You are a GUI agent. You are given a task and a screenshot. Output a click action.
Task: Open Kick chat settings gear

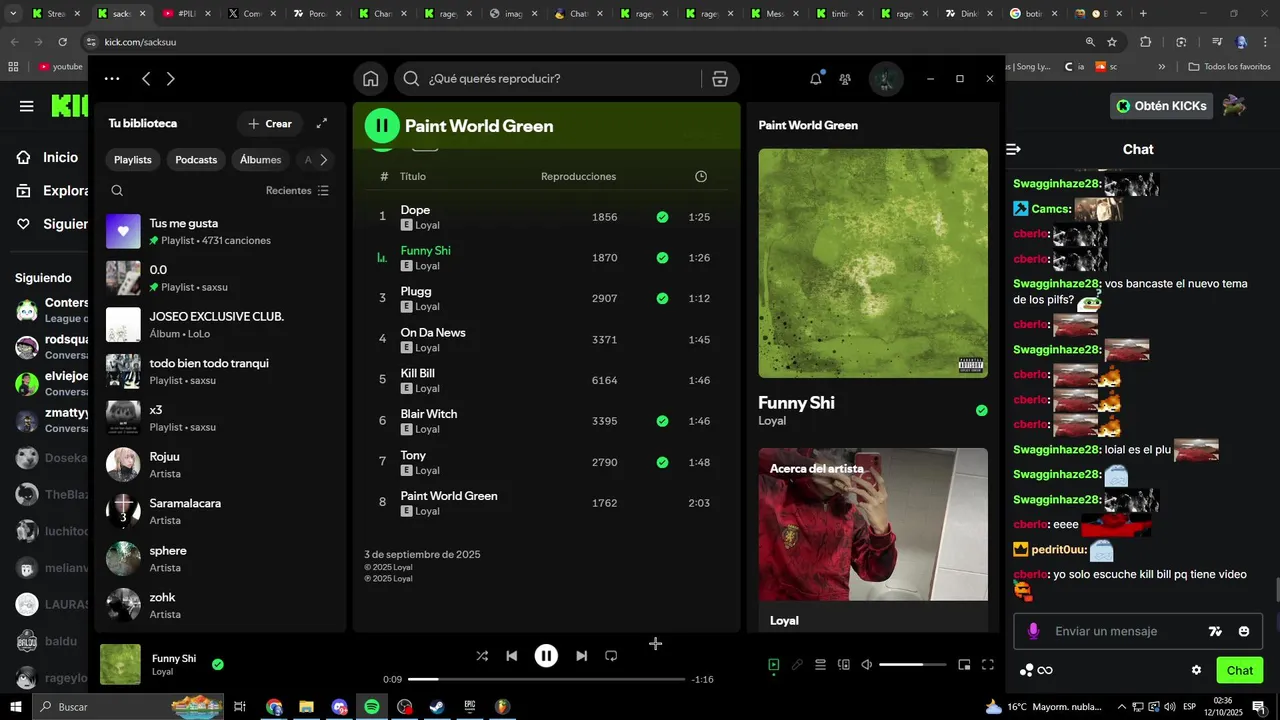pyautogui.click(x=1196, y=670)
